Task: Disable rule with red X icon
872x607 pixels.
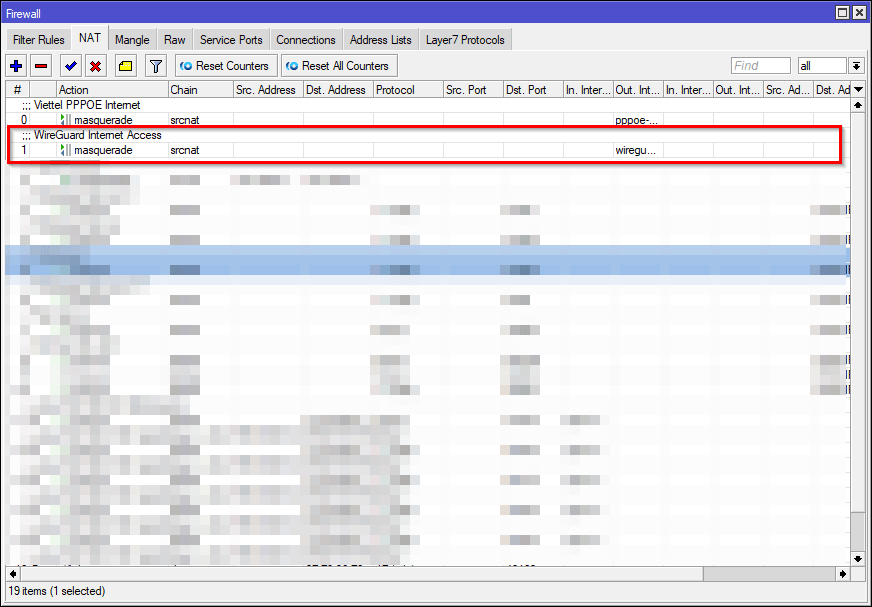Action: coord(95,66)
